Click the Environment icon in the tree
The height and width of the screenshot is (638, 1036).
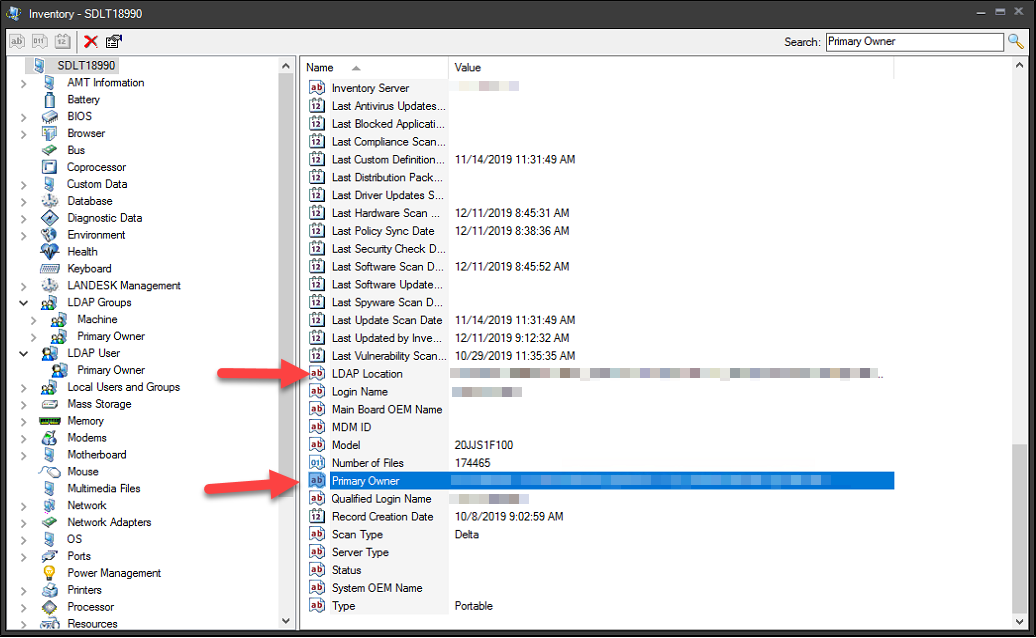pos(49,235)
